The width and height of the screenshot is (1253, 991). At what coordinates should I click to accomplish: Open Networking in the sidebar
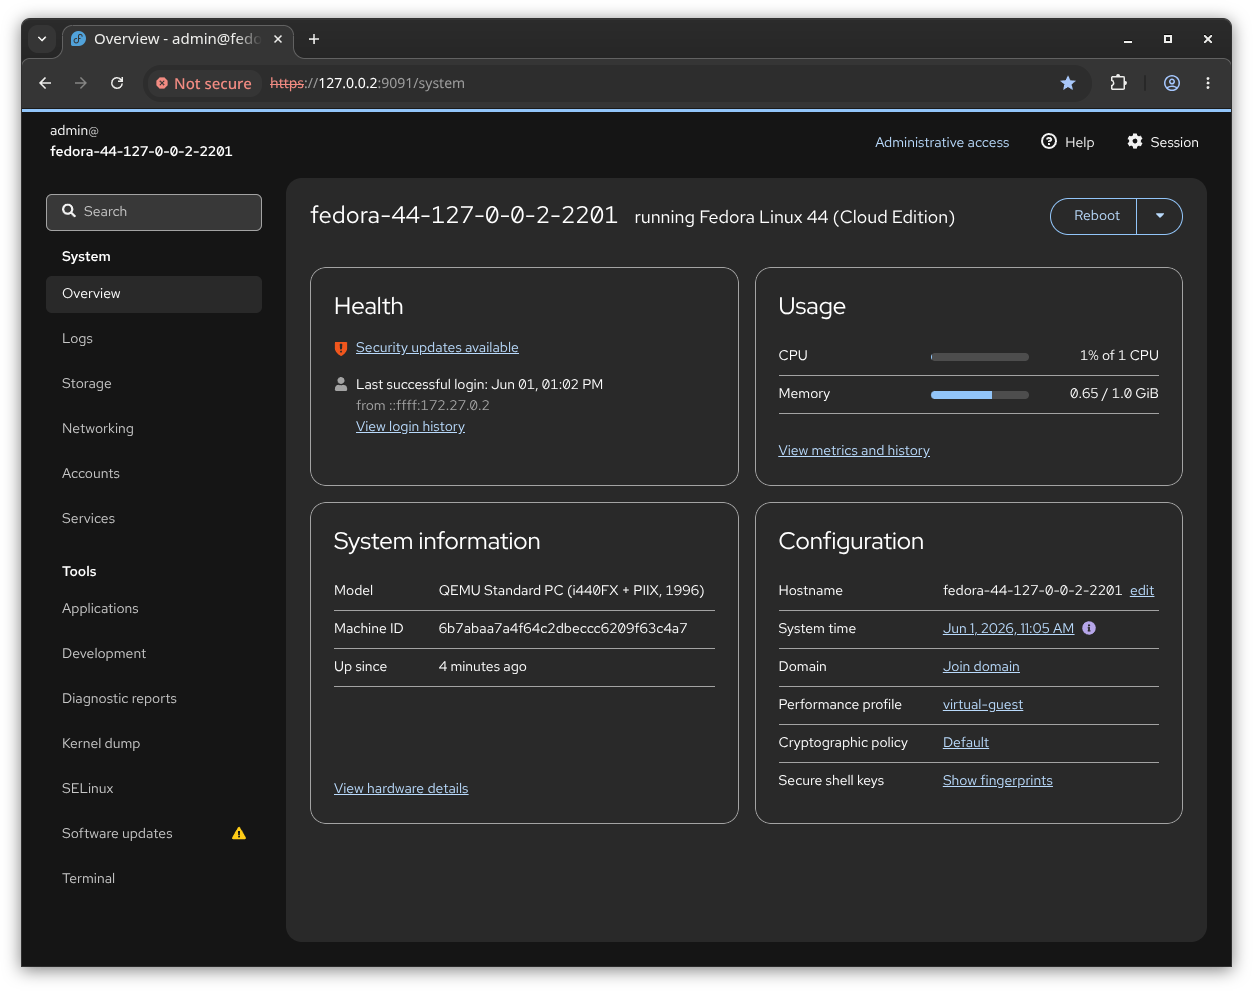(x=154, y=429)
